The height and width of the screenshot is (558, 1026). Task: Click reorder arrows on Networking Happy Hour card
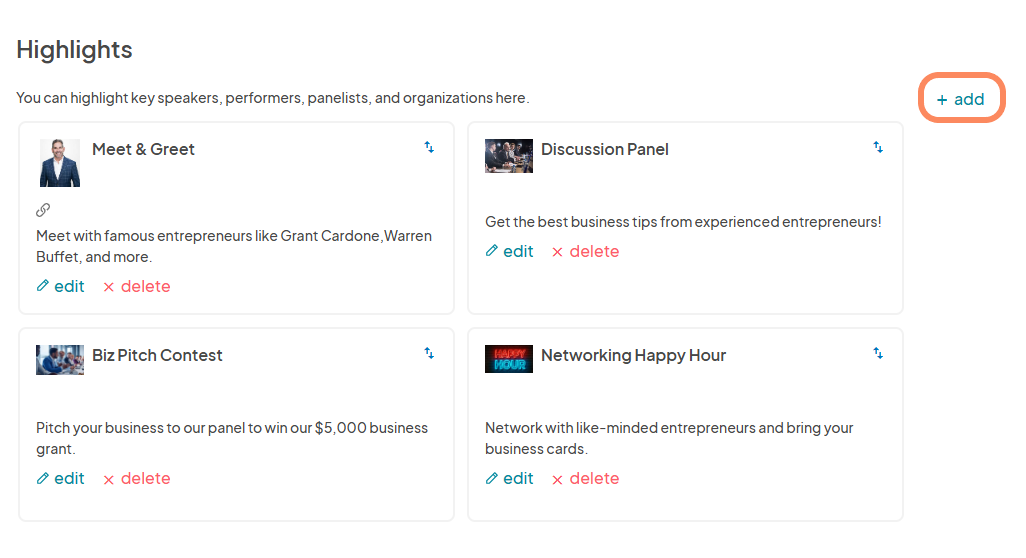pos(878,353)
